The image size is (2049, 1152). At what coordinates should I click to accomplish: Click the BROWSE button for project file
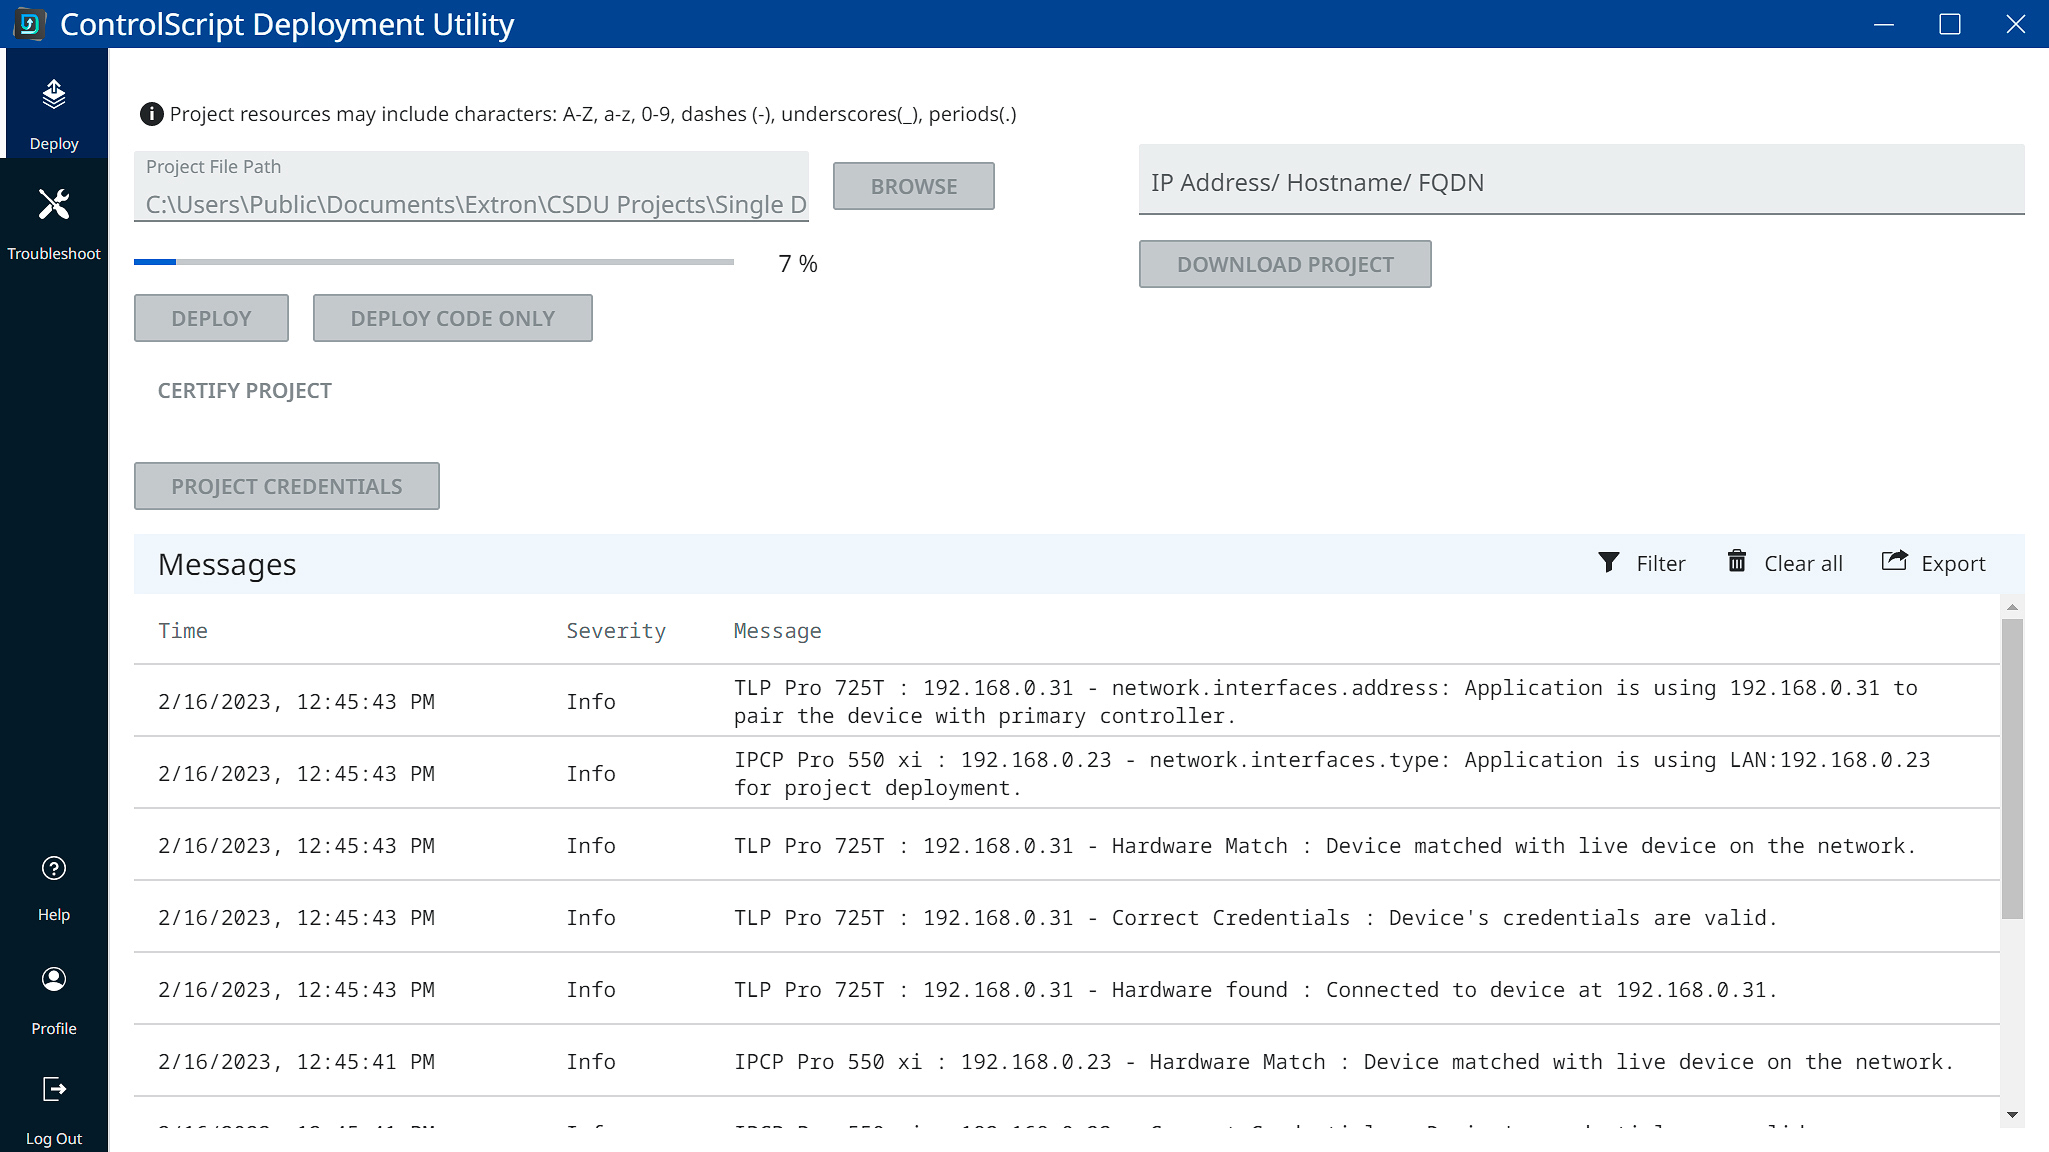[913, 186]
